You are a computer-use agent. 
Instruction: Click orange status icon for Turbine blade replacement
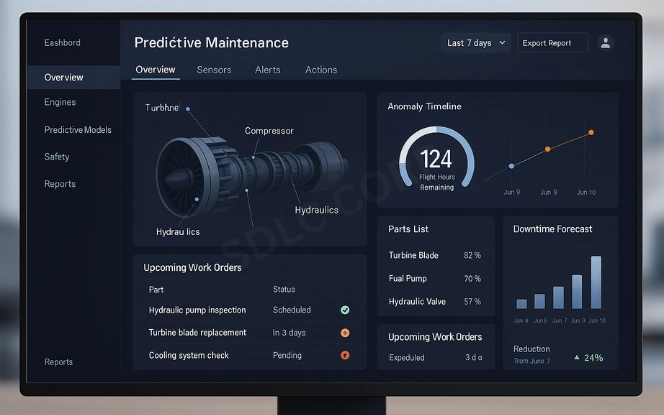click(x=345, y=332)
